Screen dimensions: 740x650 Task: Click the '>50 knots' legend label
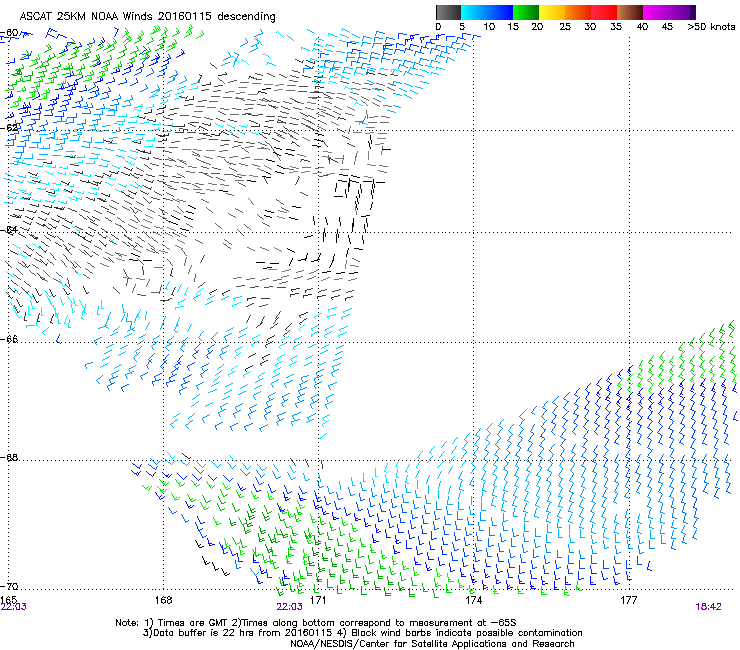[711, 27]
